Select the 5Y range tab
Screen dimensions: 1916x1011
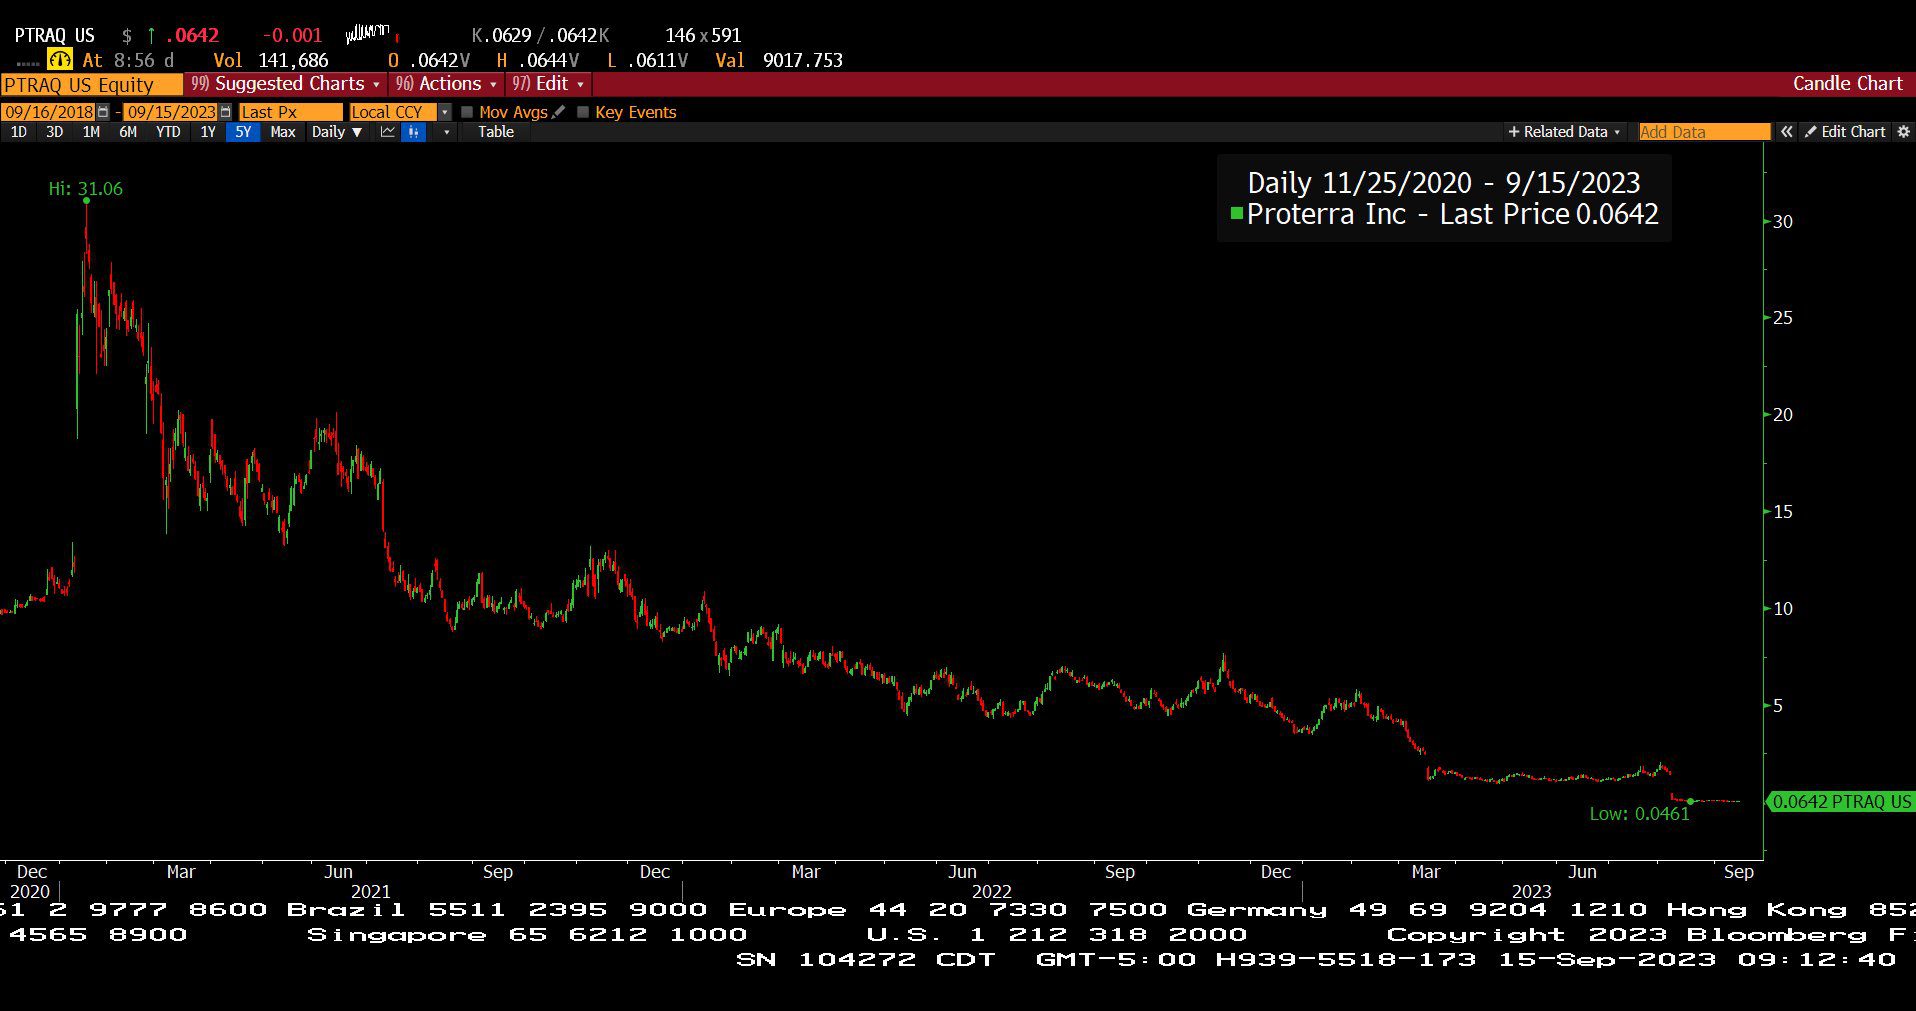[243, 132]
